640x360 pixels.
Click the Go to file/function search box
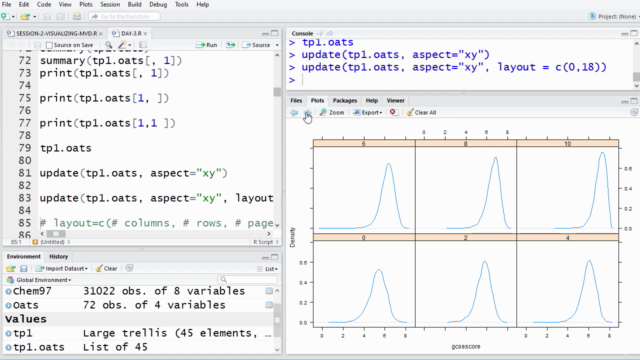pos(124,16)
